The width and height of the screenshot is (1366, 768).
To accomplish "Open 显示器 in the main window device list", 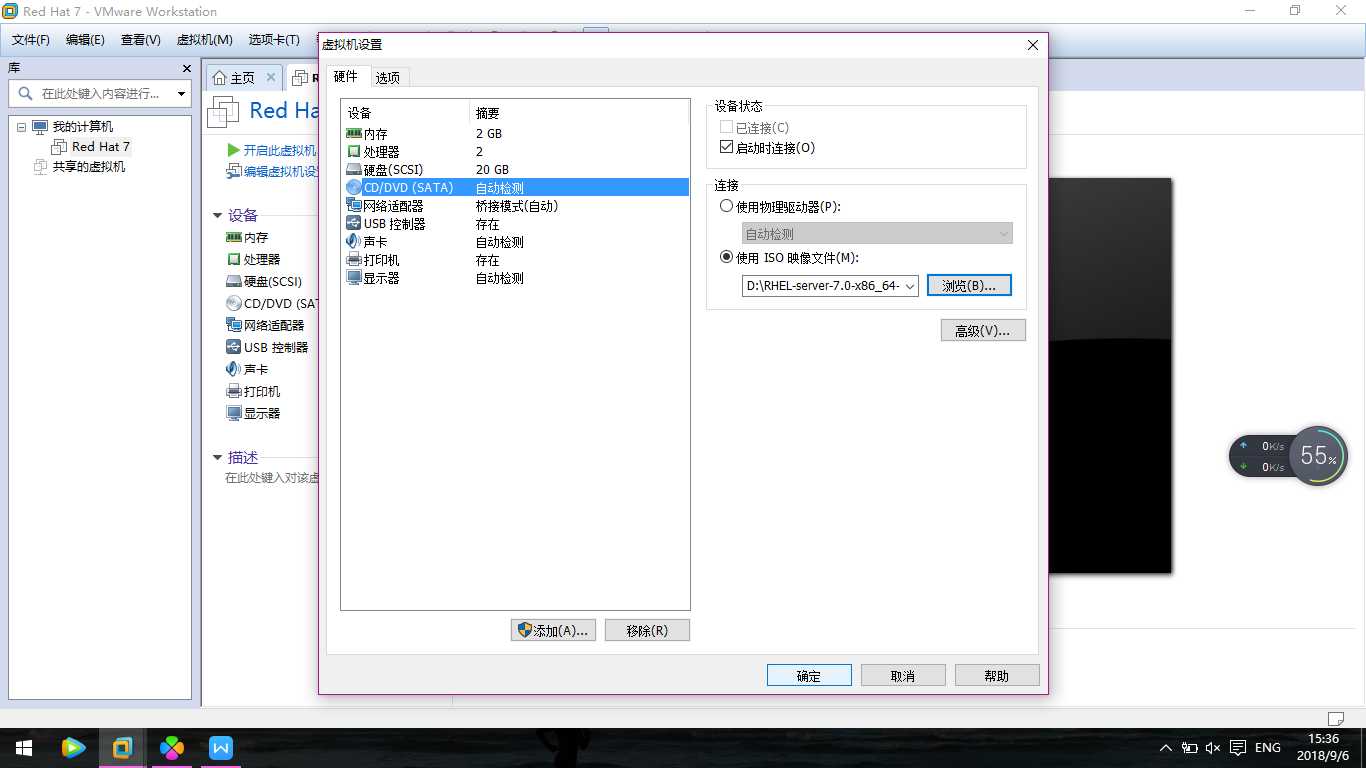I will coord(253,414).
